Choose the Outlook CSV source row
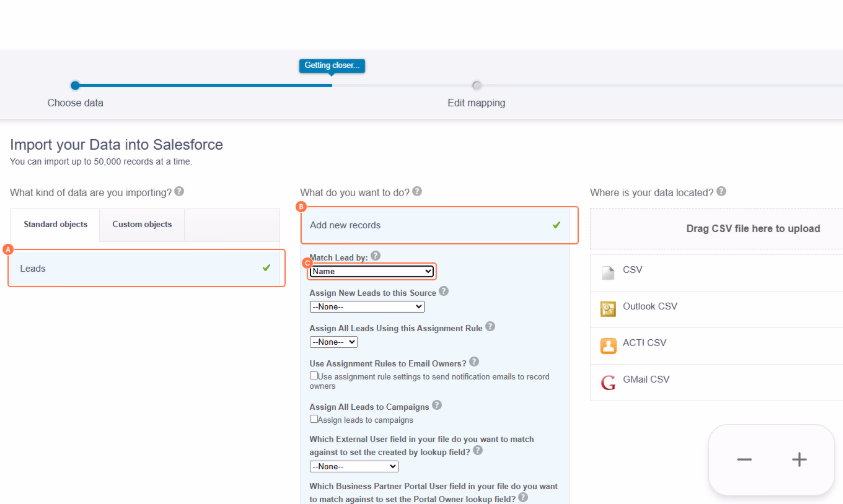The width and height of the screenshot is (843, 504). click(x=717, y=309)
